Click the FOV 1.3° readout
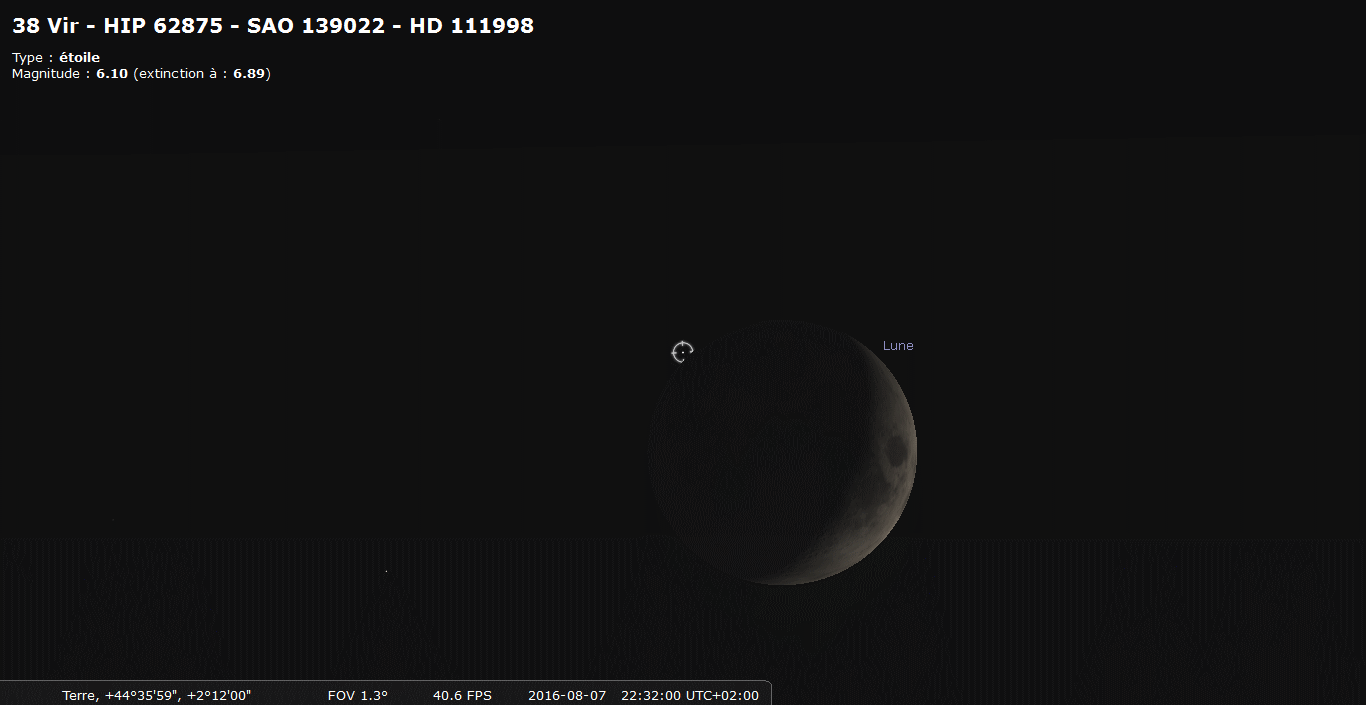Viewport: 1366px width, 705px height. coord(357,695)
